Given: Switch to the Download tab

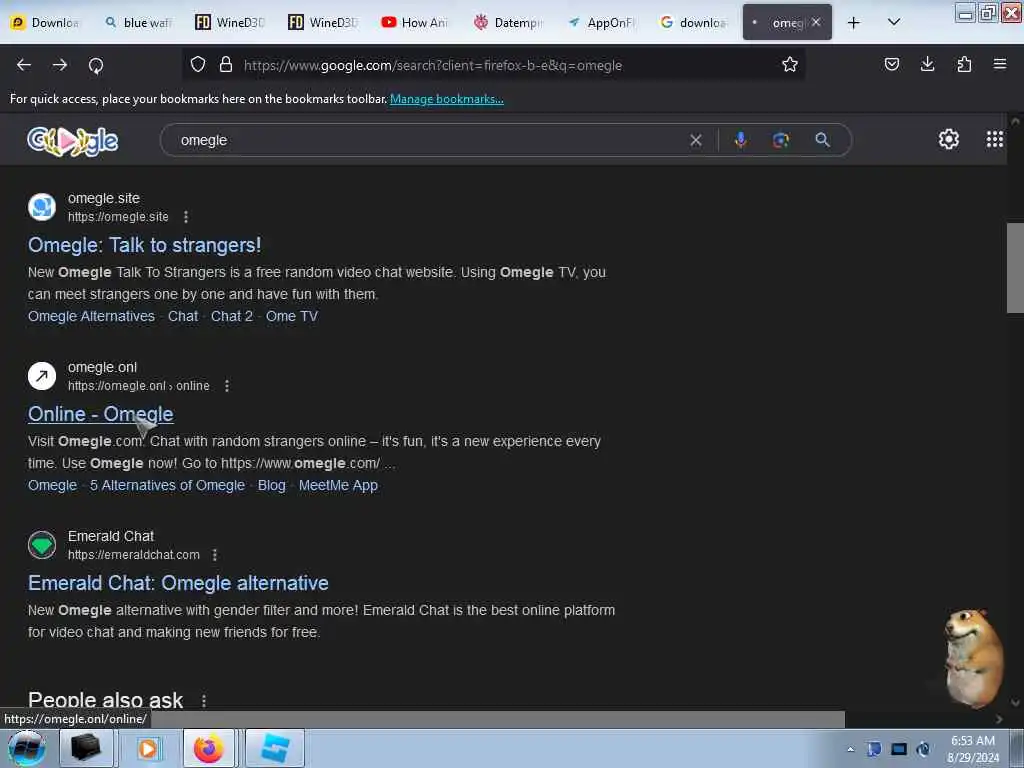Looking at the screenshot, I should [46, 22].
